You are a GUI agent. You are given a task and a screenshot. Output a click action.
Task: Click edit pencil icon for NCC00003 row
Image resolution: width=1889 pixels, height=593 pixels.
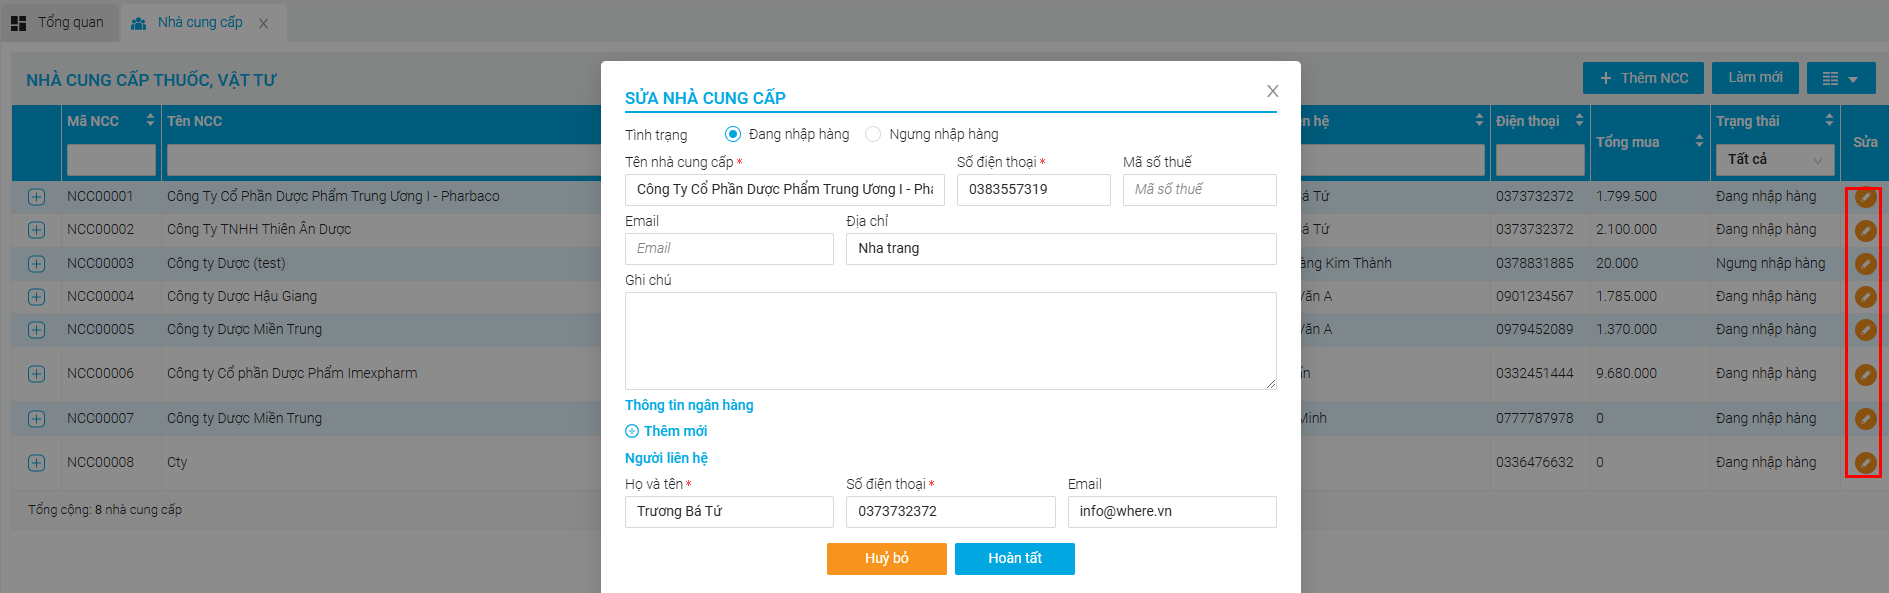click(1865, 264)
